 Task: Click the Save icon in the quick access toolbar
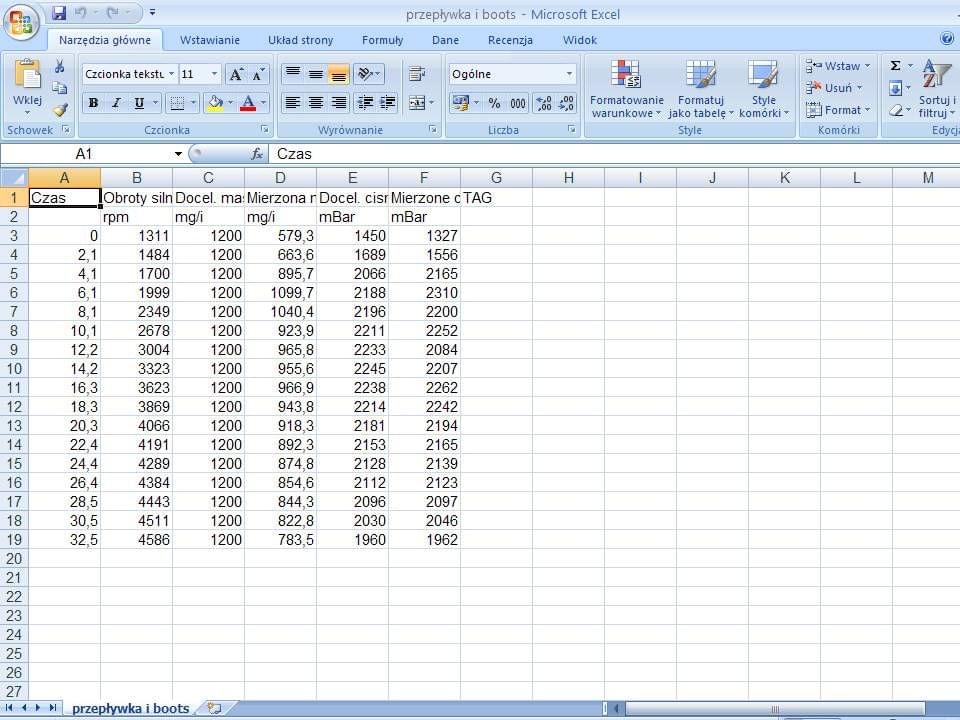[x=59, y=13]
